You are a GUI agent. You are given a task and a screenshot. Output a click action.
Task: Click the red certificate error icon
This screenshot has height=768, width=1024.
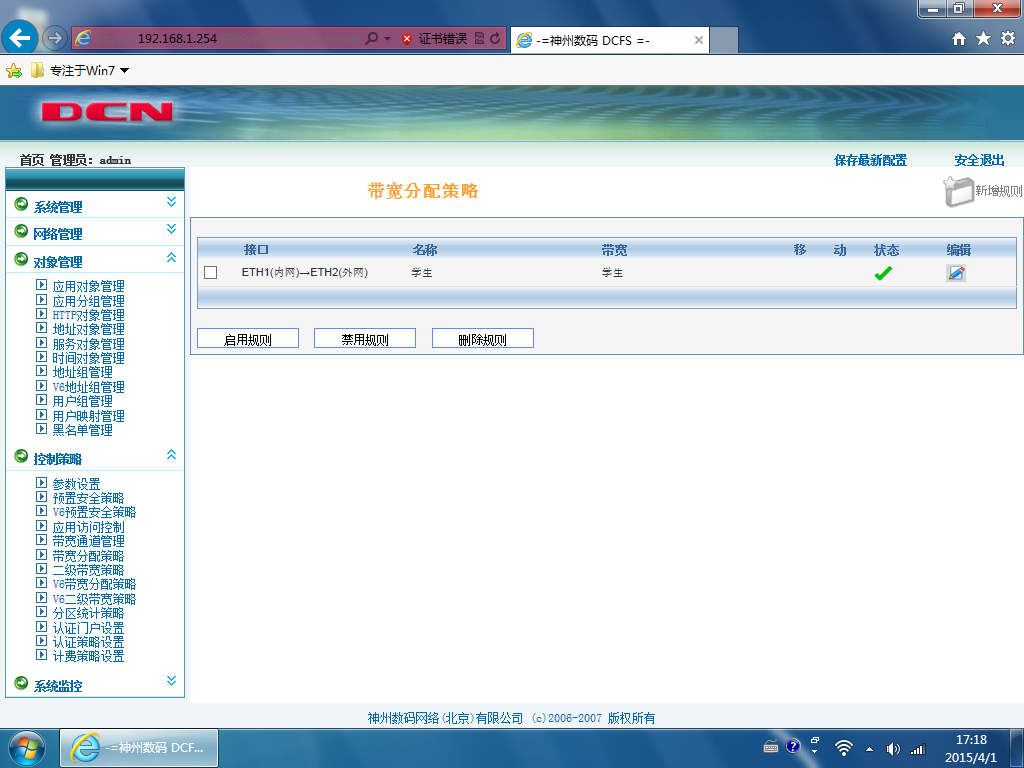(x=407, y=39)
